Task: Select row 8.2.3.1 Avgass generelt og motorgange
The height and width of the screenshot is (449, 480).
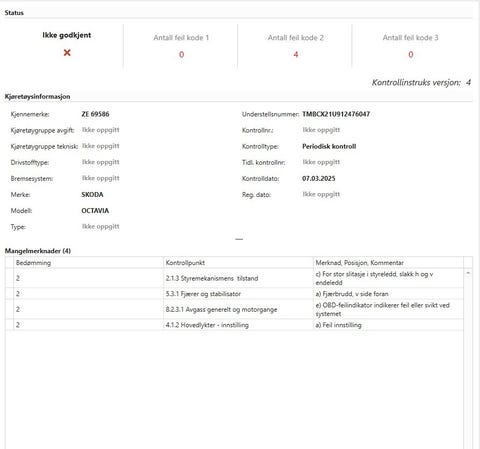Action: (x=234, y=309)
